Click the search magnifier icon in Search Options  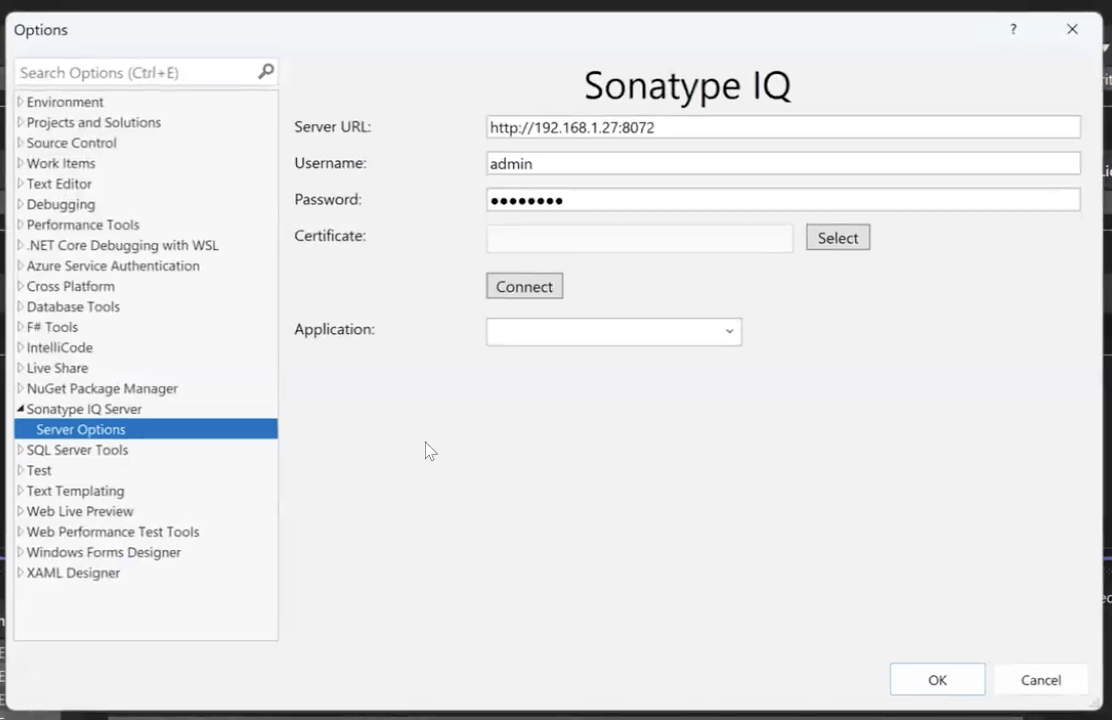click(266, 72)
